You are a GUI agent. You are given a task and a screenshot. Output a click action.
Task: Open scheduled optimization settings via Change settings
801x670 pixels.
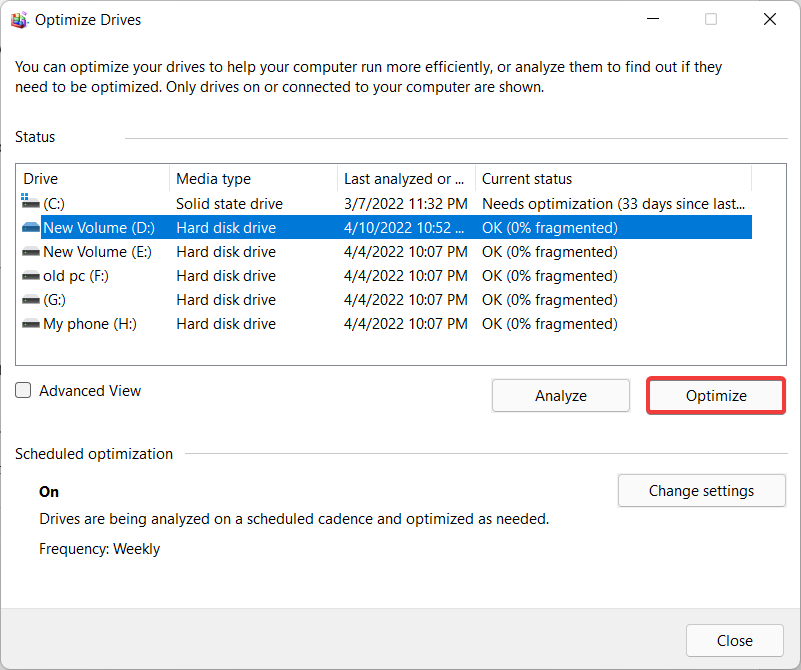(x=701, y=490)
